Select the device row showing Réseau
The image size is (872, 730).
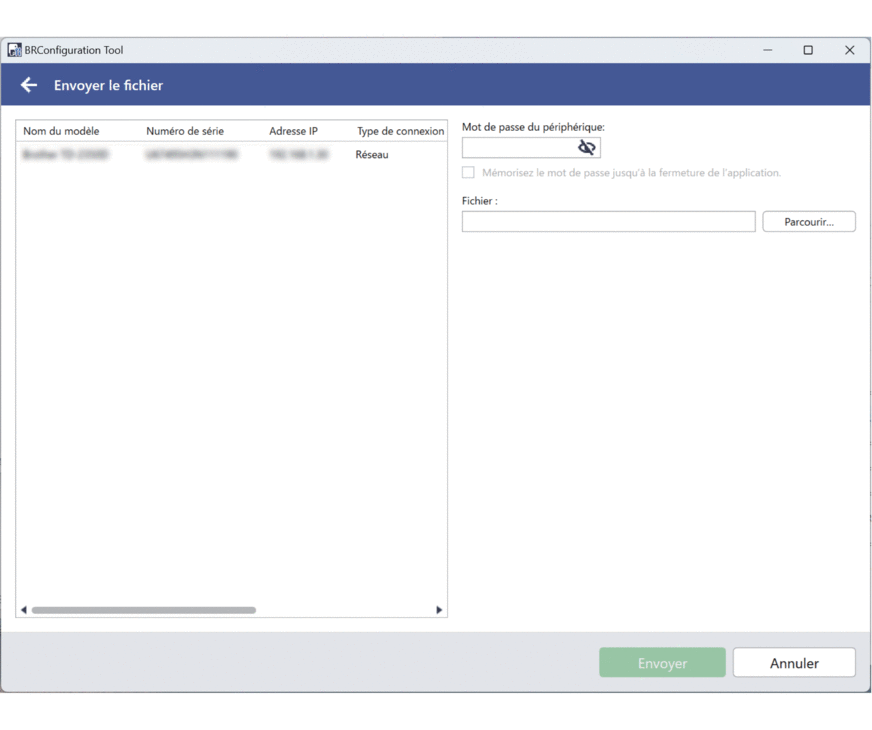231,155
